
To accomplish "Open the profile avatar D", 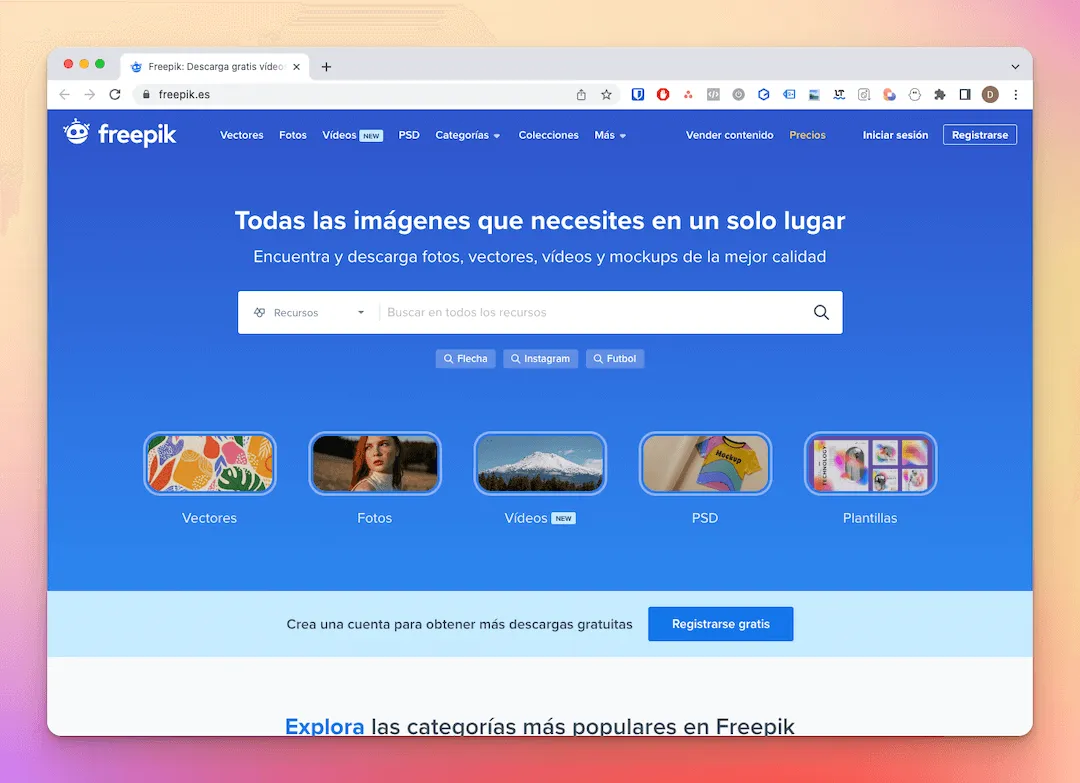I will pos(990,94).
